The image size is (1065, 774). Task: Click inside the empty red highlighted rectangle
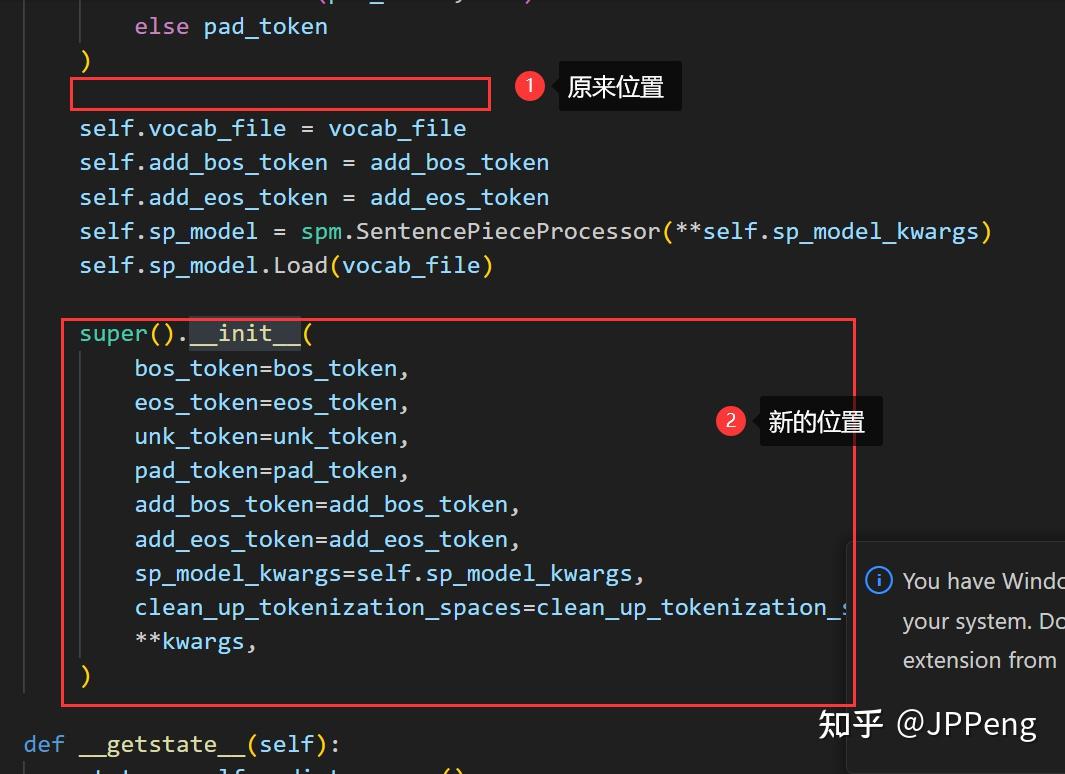(x=280, y=93)
